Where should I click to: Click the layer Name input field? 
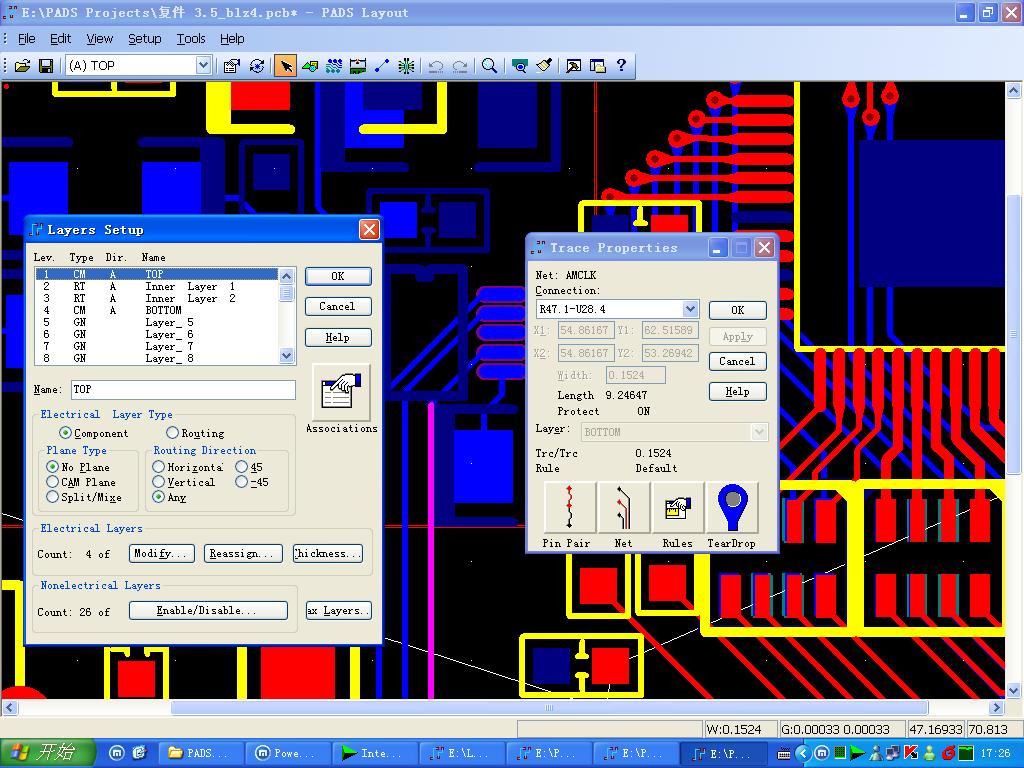tap(182, 390)
